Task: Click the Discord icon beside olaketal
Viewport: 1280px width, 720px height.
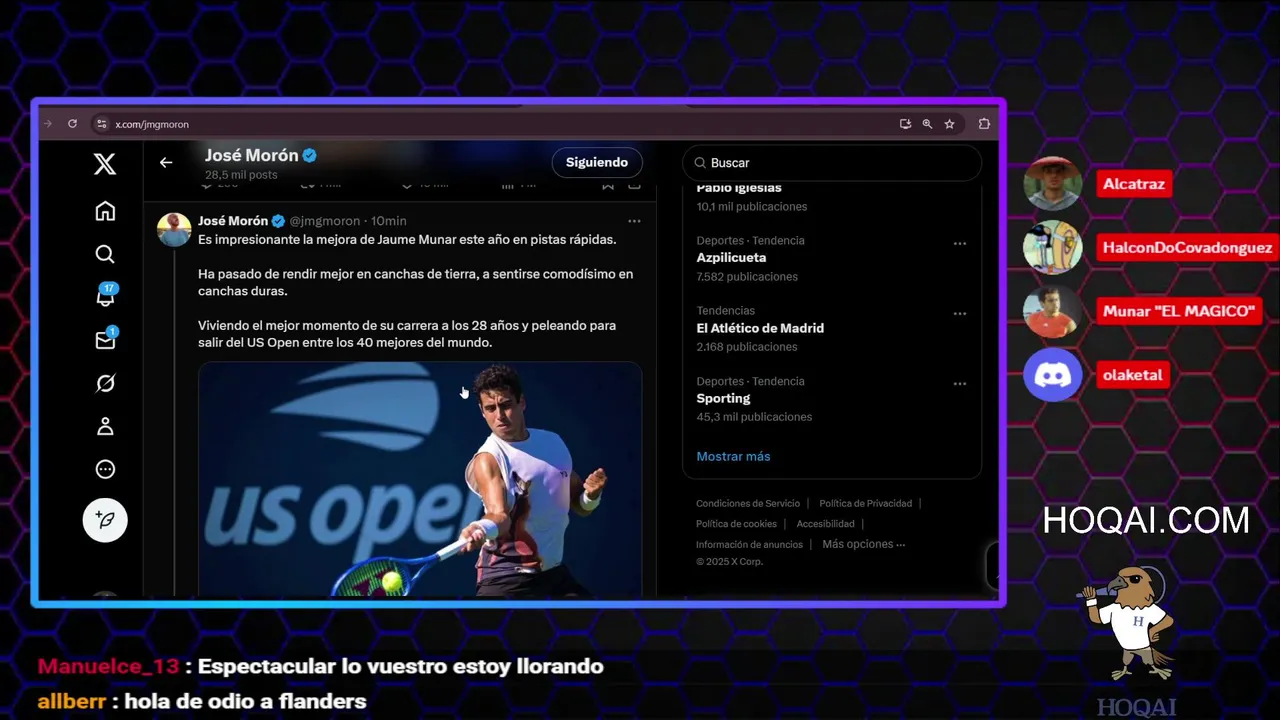Action: tap(1053, 375)
